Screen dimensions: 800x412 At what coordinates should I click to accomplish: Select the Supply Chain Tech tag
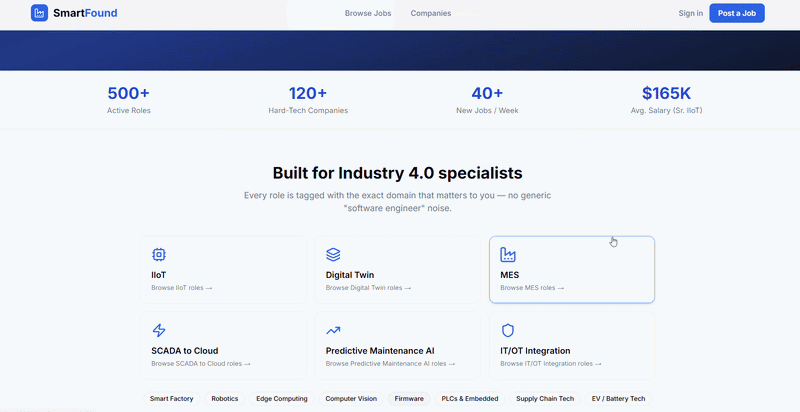click(x=545, y=399)
